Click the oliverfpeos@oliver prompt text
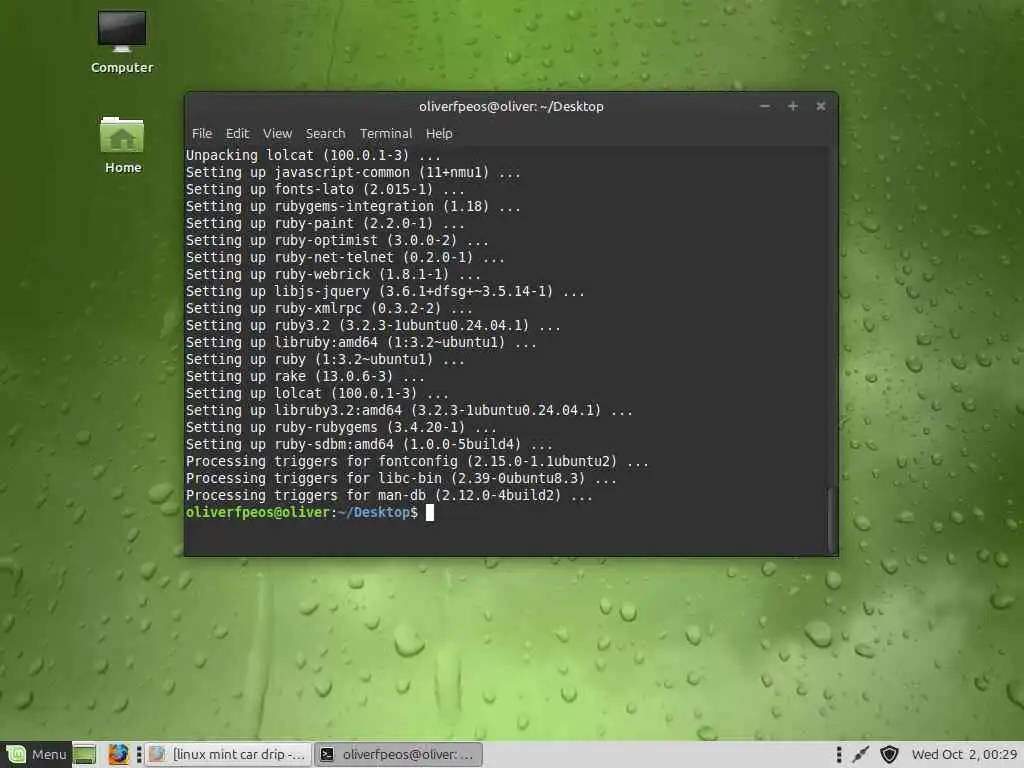Screen dimensions: 1024x768 [x=301, y=512]
